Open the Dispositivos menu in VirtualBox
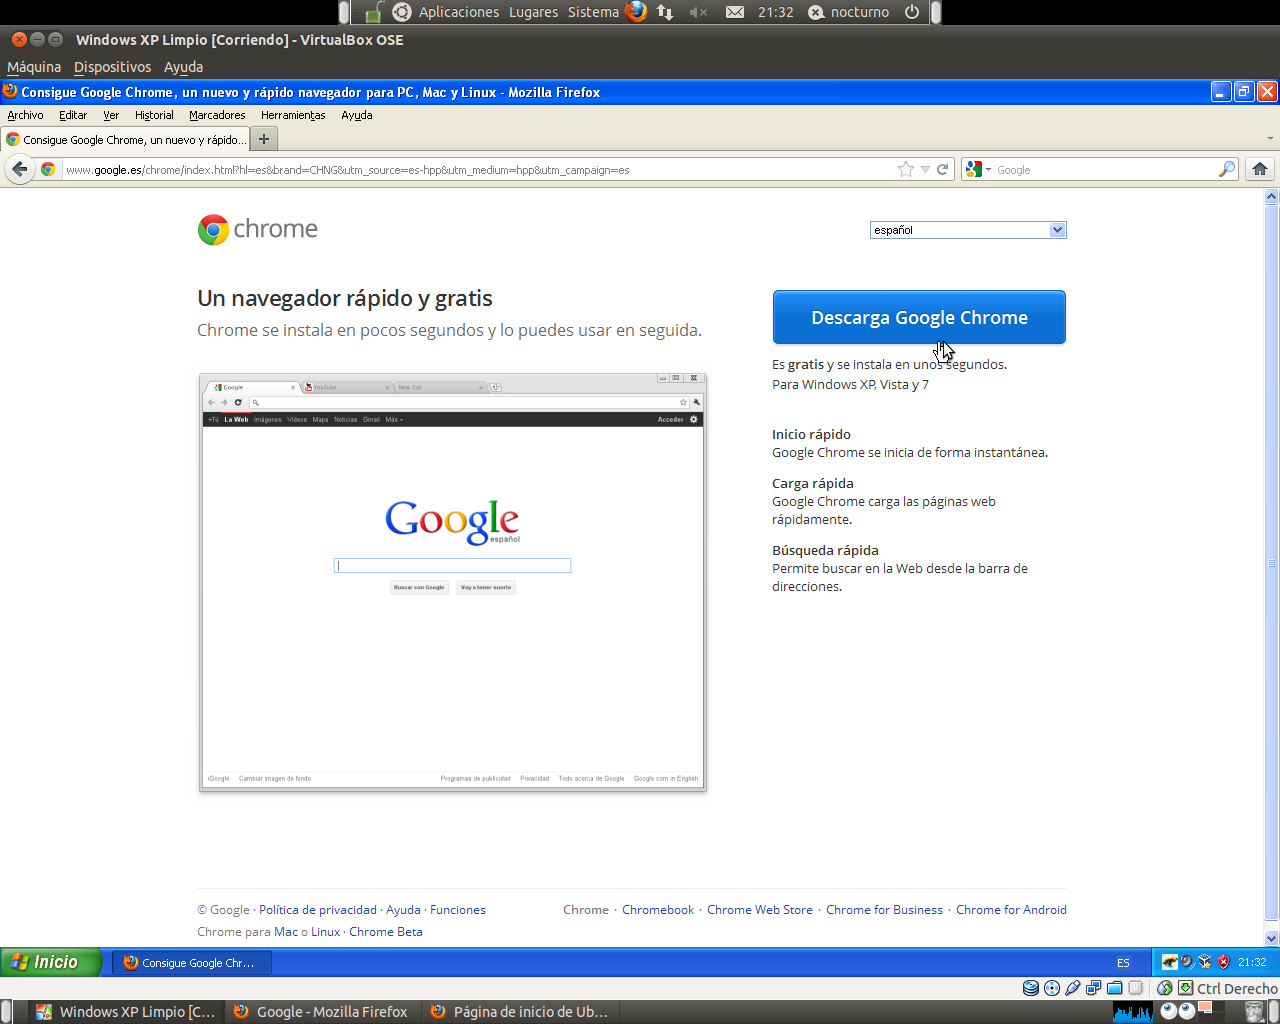1280x1024 pixels. (x=112, y=67)
